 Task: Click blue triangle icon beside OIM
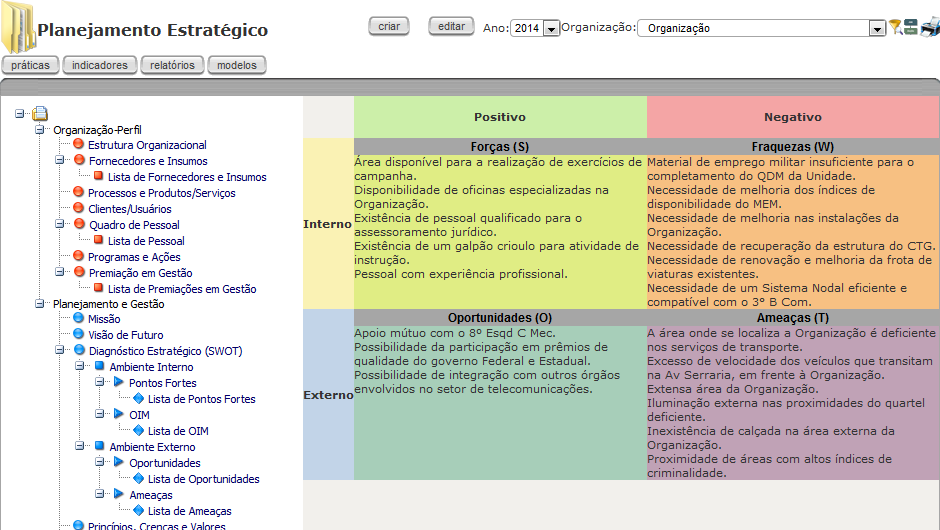click(x=119, y=414)
